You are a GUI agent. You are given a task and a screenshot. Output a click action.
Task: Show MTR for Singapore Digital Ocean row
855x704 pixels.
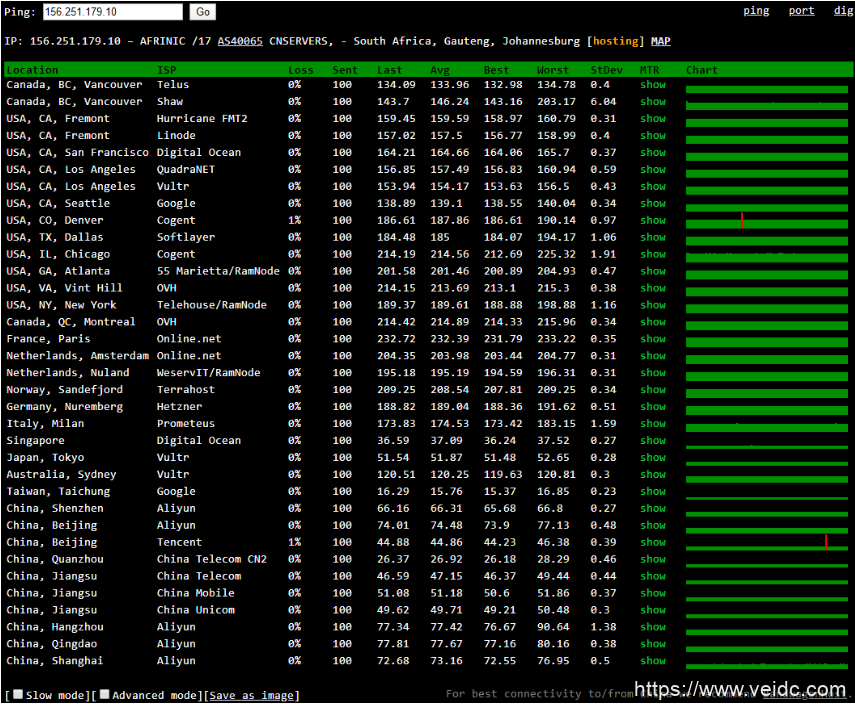pyautogui.click(x=653, y=440)
